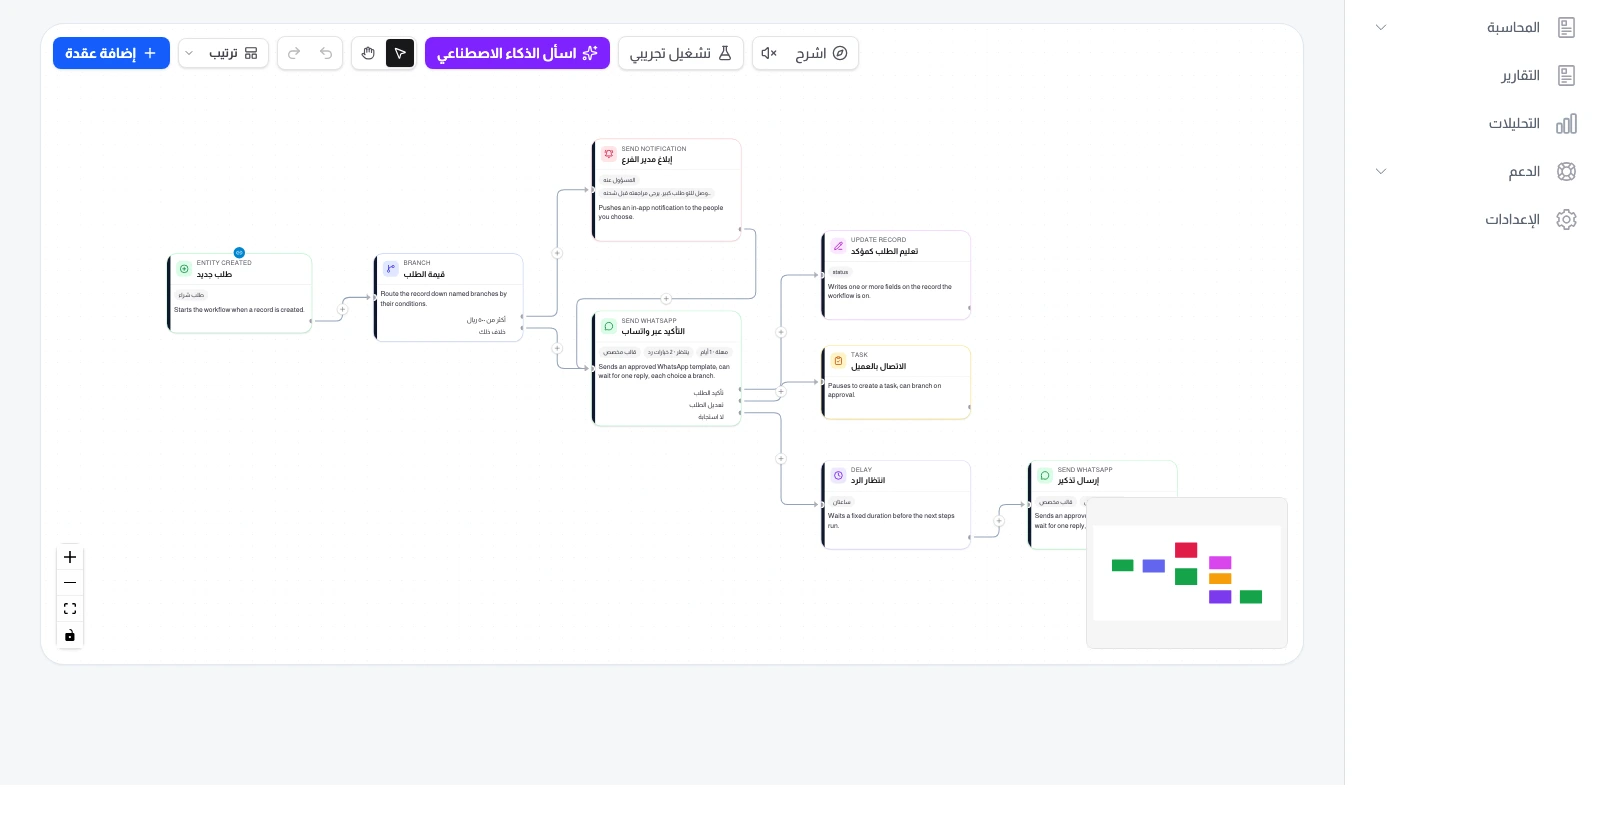Toggle the explanation sound mute icon

click(x=769, y=53)
